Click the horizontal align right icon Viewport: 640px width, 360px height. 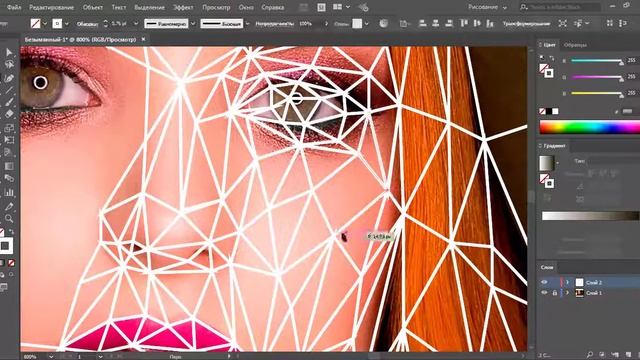pos(449,24)
